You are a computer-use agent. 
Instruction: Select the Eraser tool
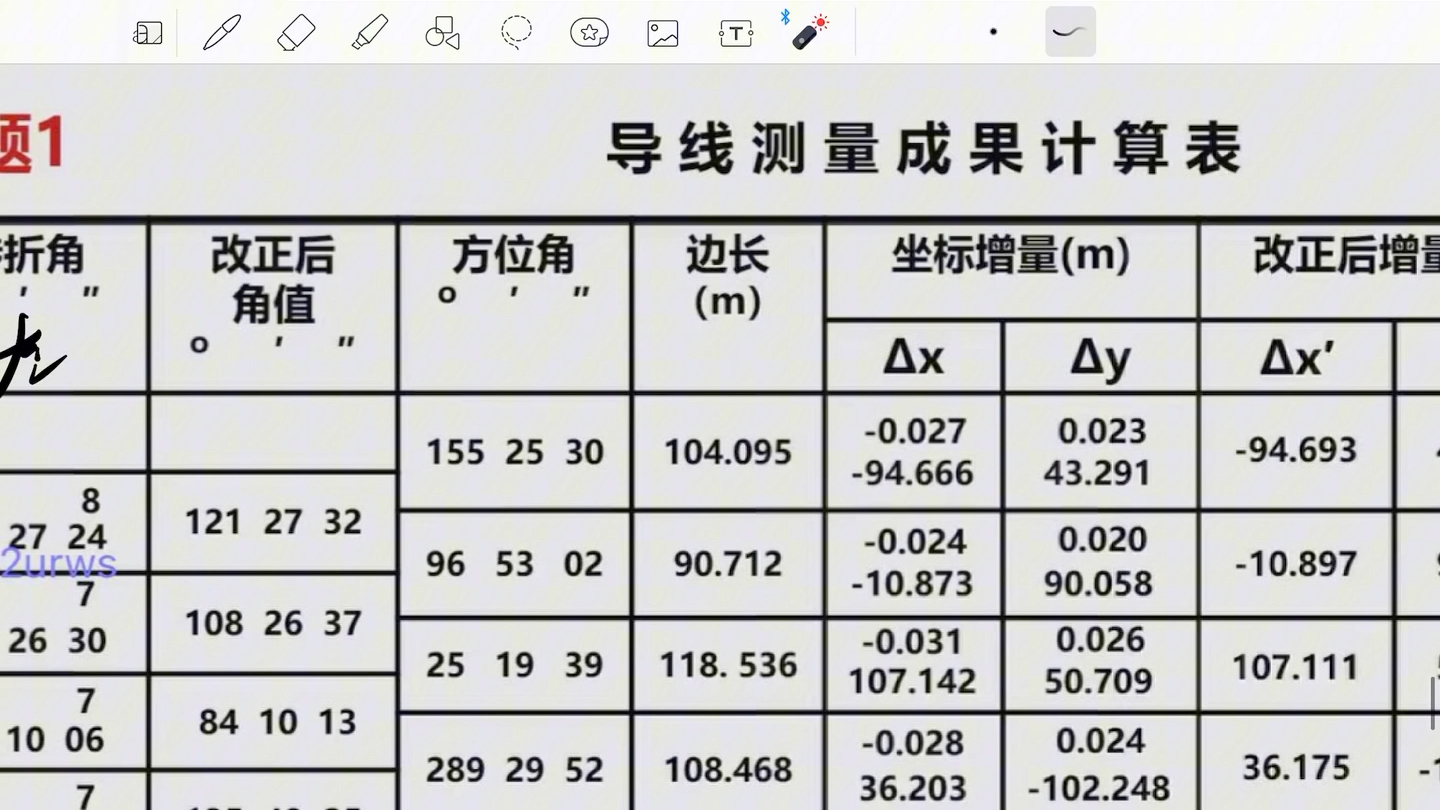point(296,33)
